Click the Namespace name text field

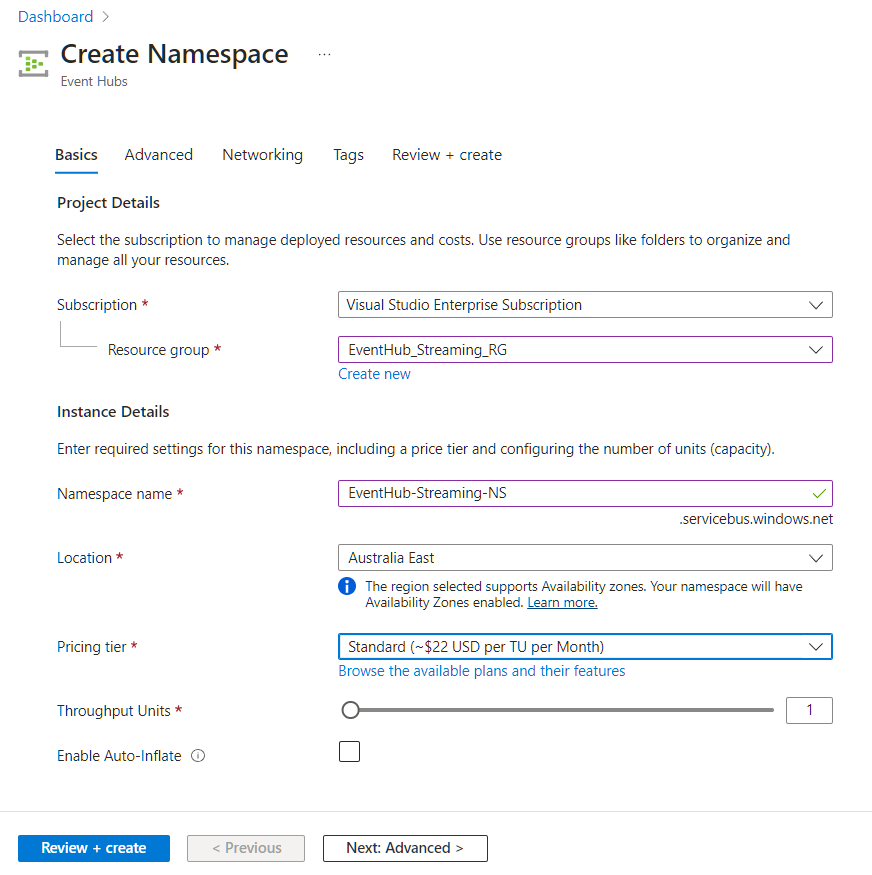[570, 493]
